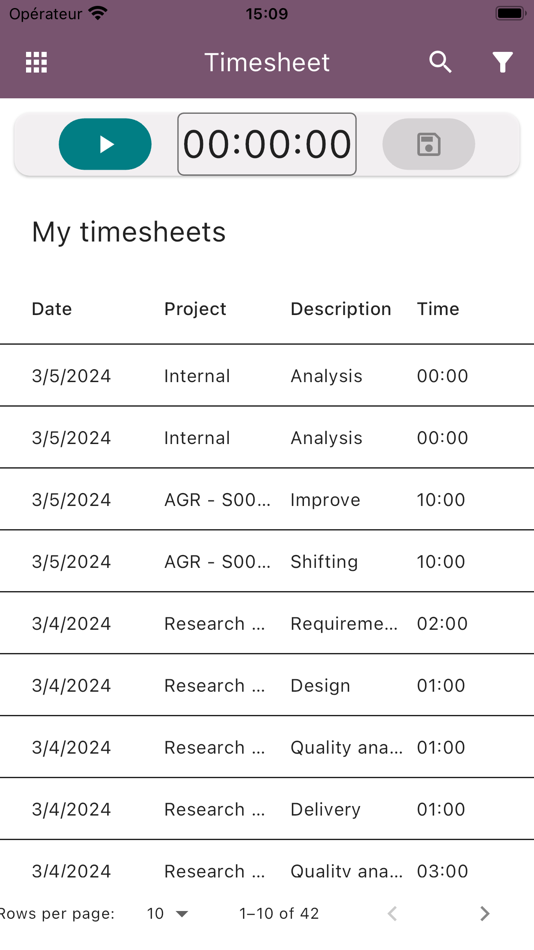This screenshot has height=950, width=534.
Task: Click the 00:00:00 timer field
Action: pos(267,144)
